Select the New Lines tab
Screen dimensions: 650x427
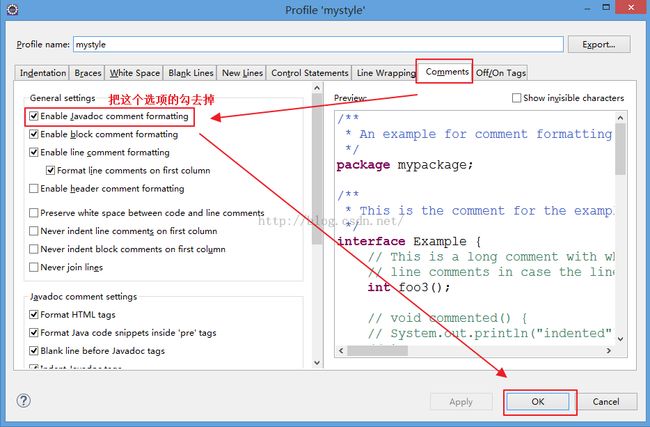click(242, 73)
